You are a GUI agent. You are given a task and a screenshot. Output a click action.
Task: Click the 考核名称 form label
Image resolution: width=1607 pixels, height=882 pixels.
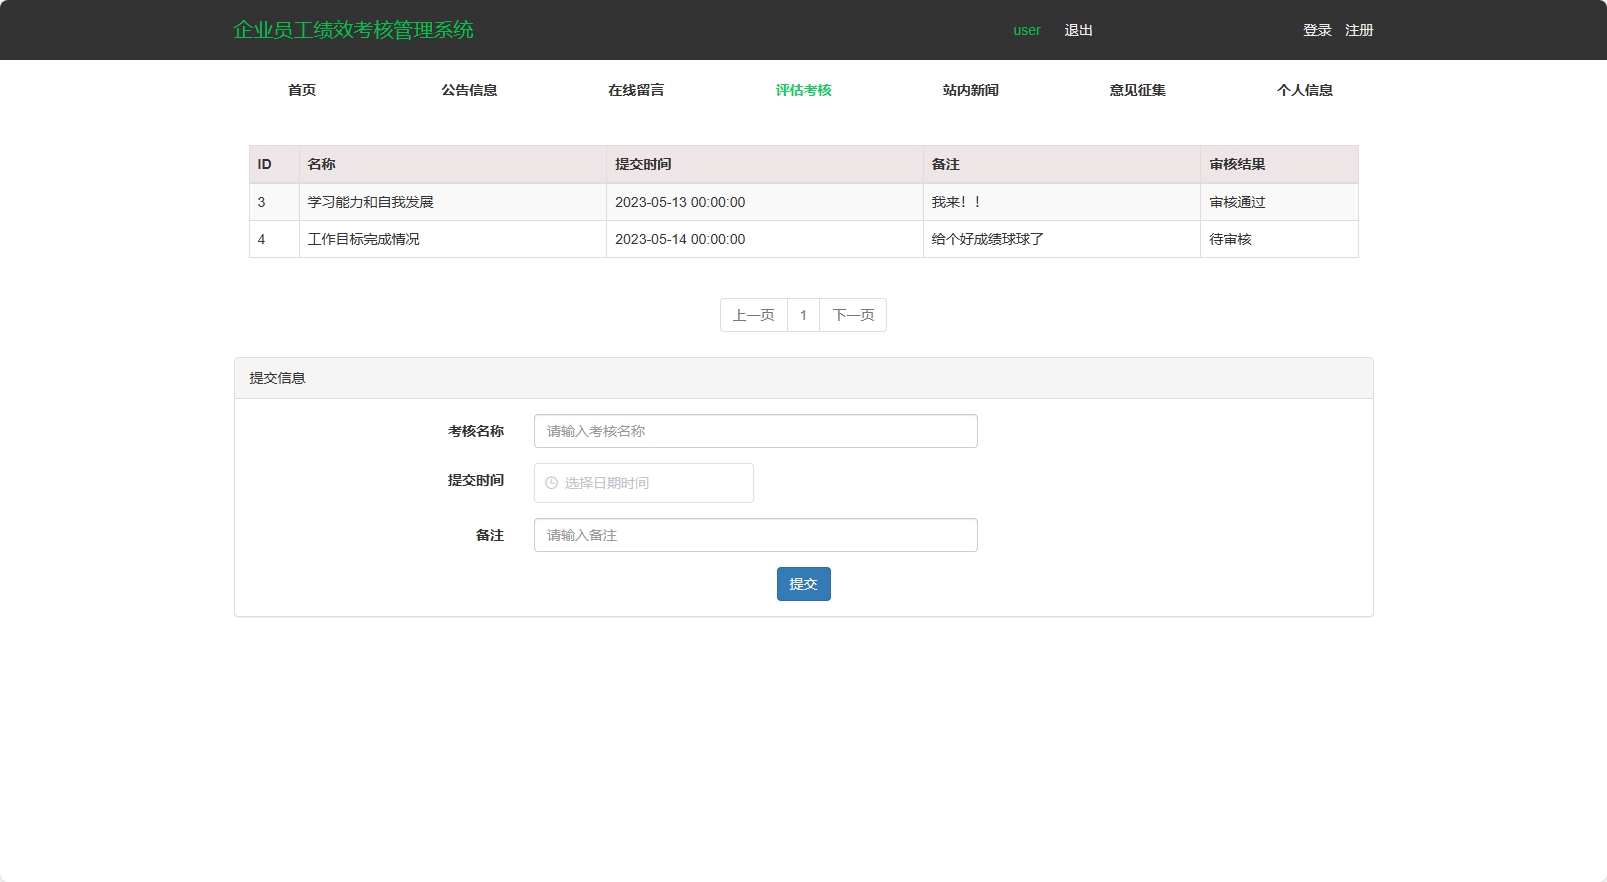[476, 431]
